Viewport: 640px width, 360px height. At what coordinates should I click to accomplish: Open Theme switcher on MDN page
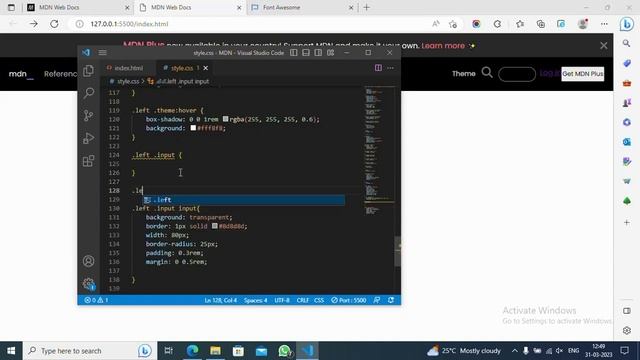pos(464,74)
